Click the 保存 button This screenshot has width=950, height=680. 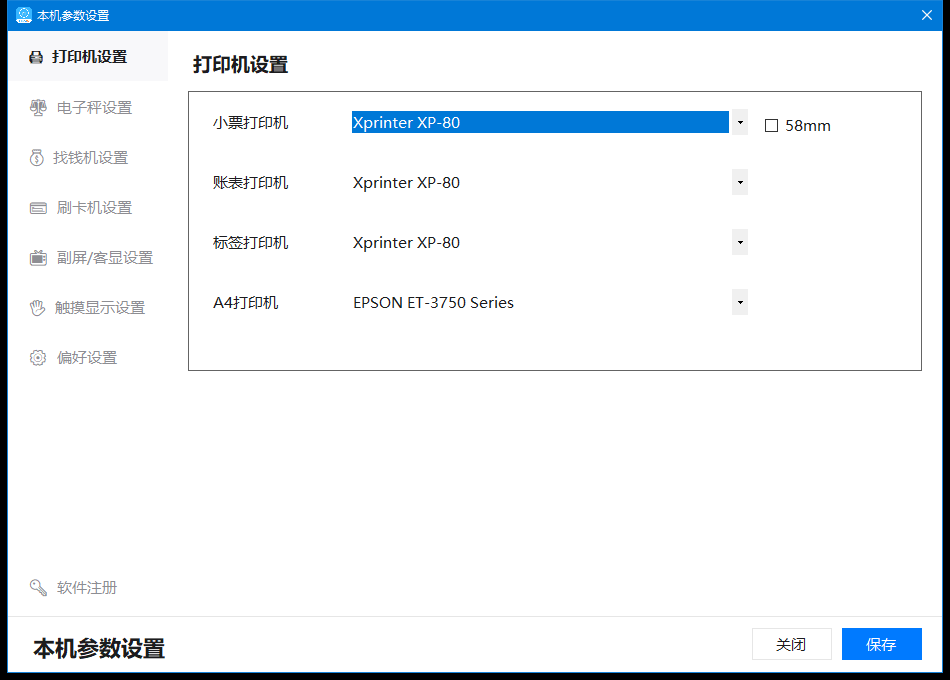(882, 644)
